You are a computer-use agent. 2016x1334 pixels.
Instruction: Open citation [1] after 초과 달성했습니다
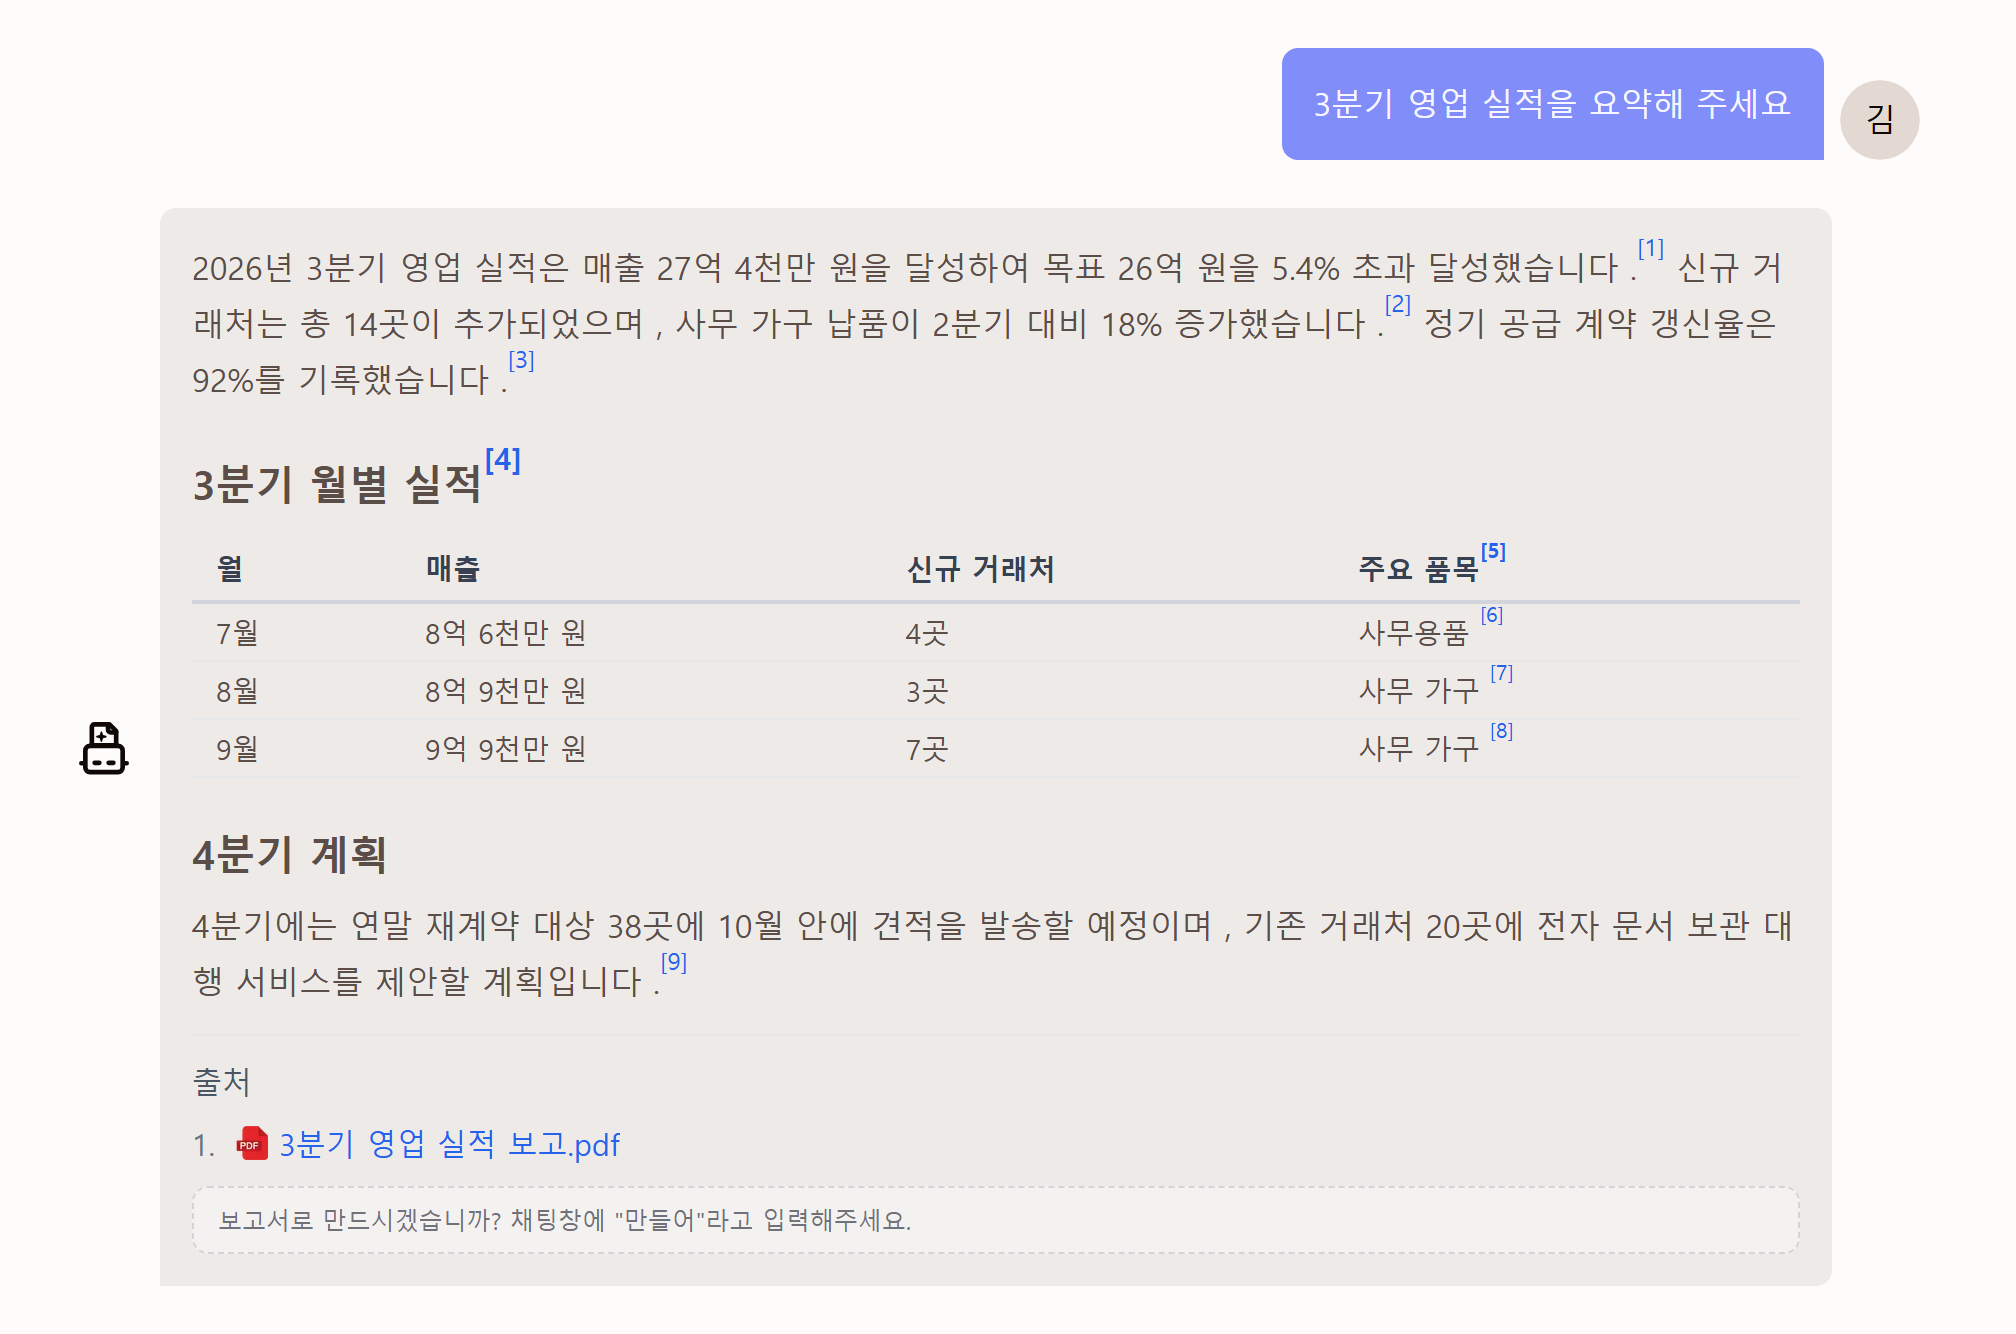point(1651,248)
